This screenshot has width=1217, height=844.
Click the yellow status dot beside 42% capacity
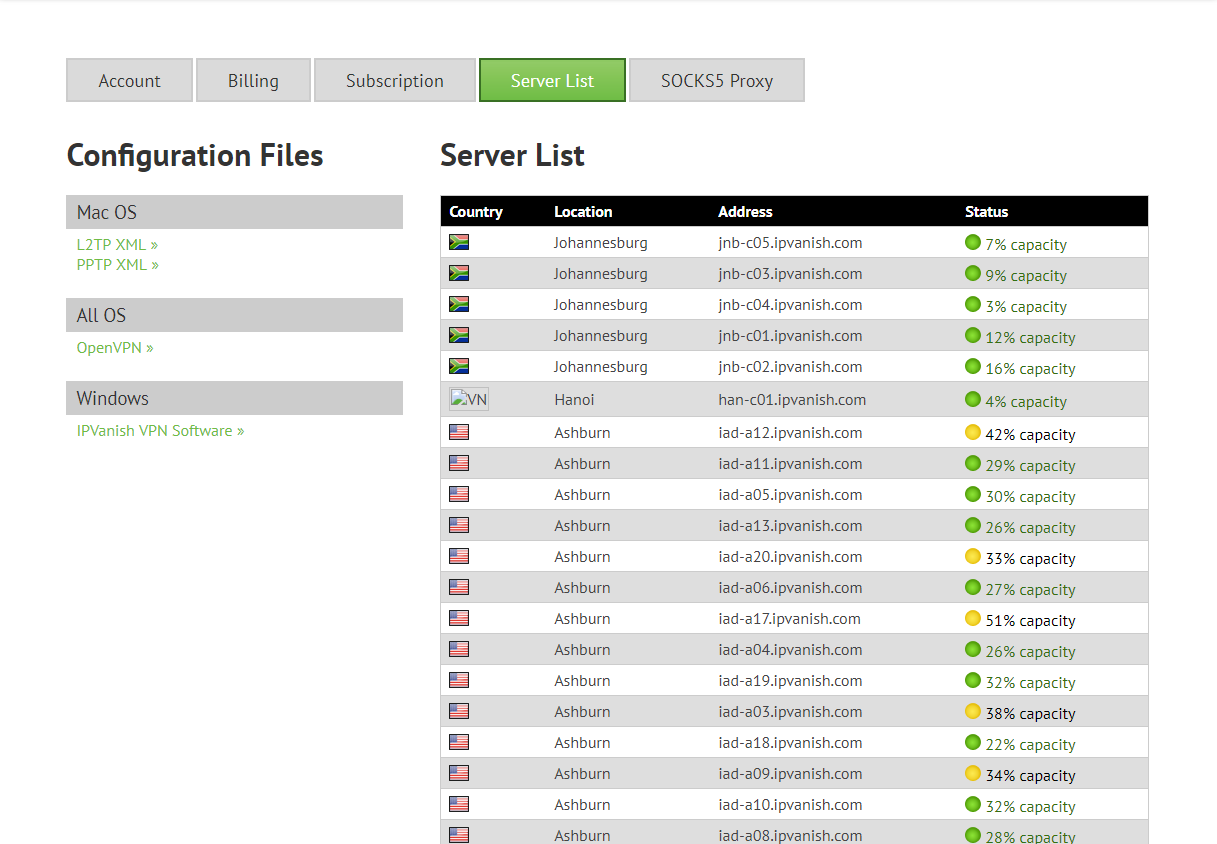point(971,431)
